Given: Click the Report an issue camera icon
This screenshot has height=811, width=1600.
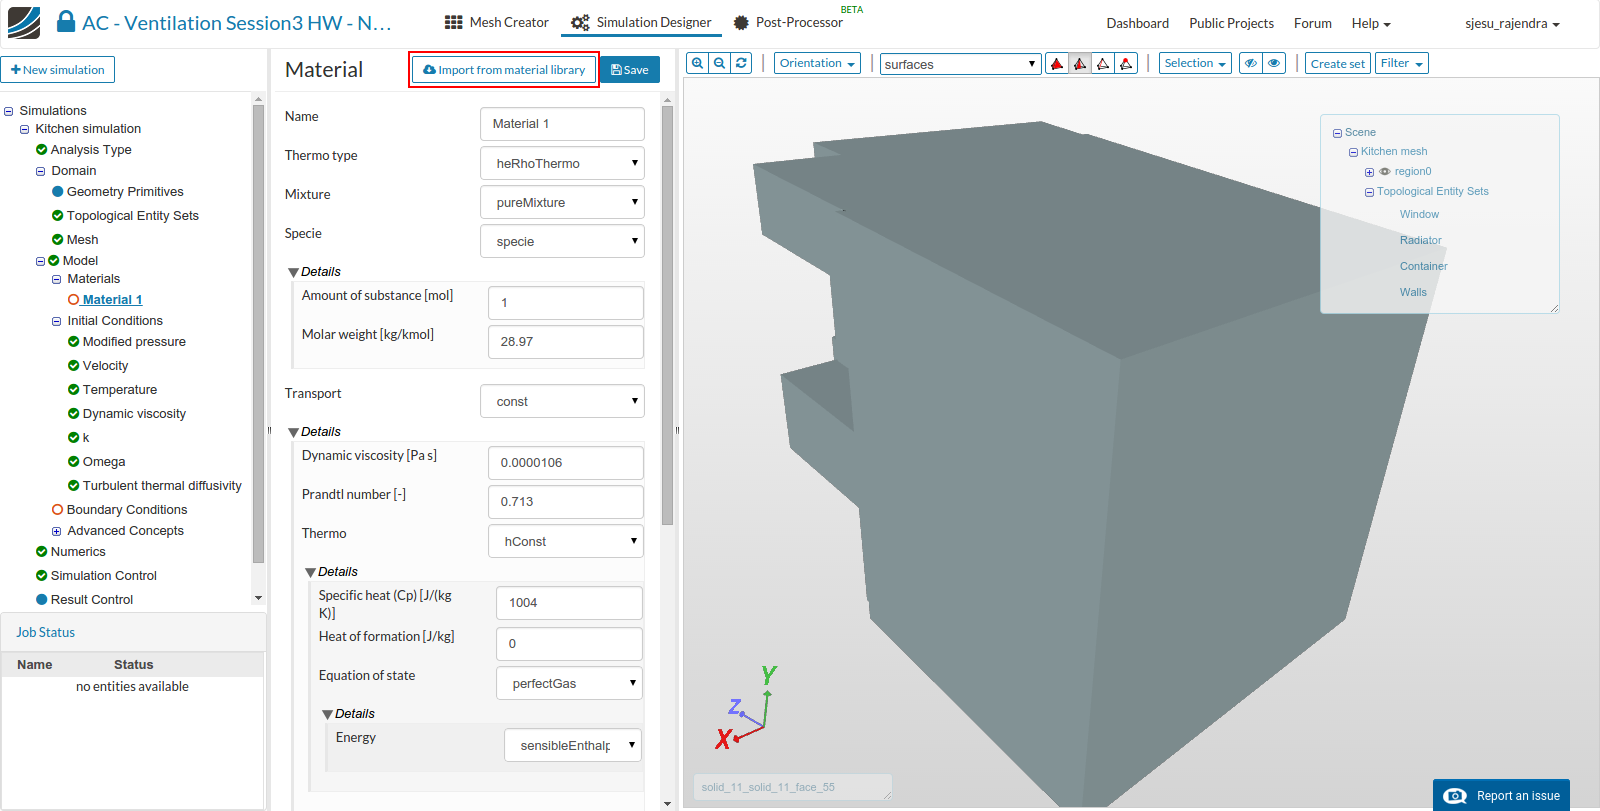Looking at the screenshot, I should pos(1455,796).
